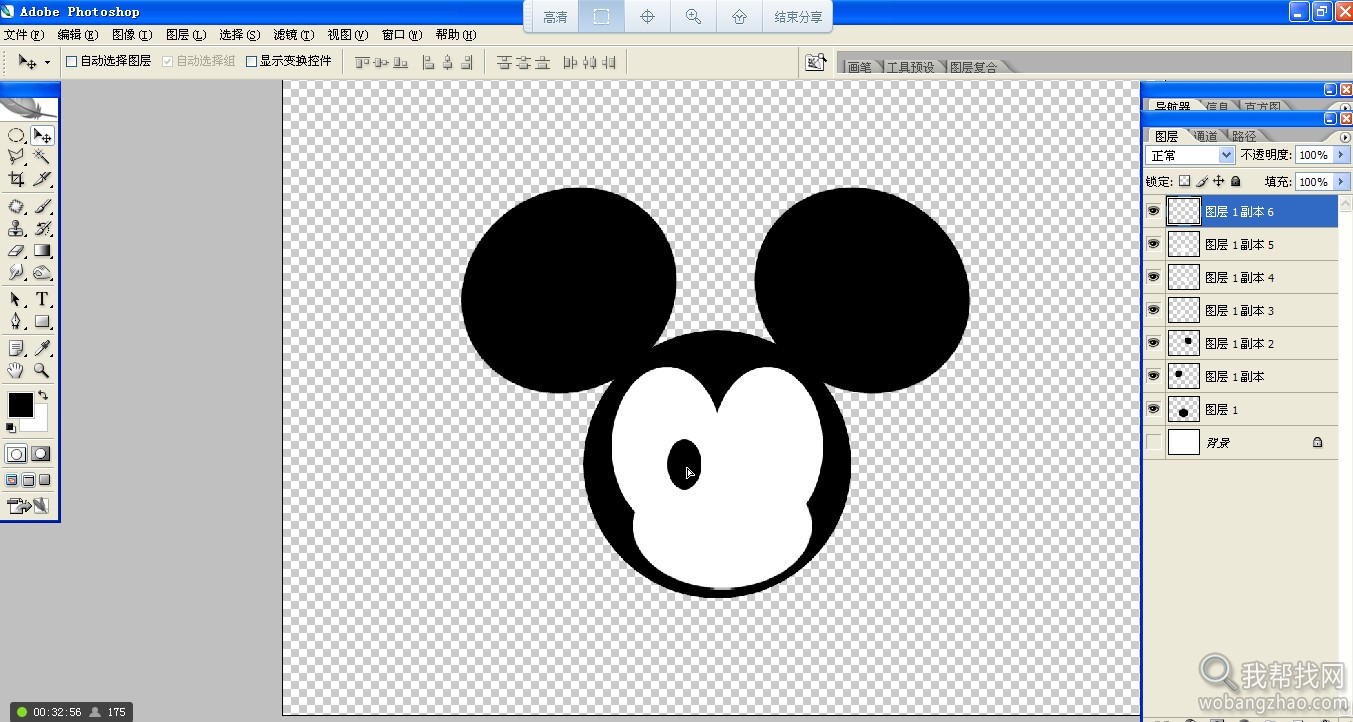This screenshot has height=722, width=1353.
Task: Select the Elliptical Marquee tool
Action: pyautogui.click(x=16, y=135)
